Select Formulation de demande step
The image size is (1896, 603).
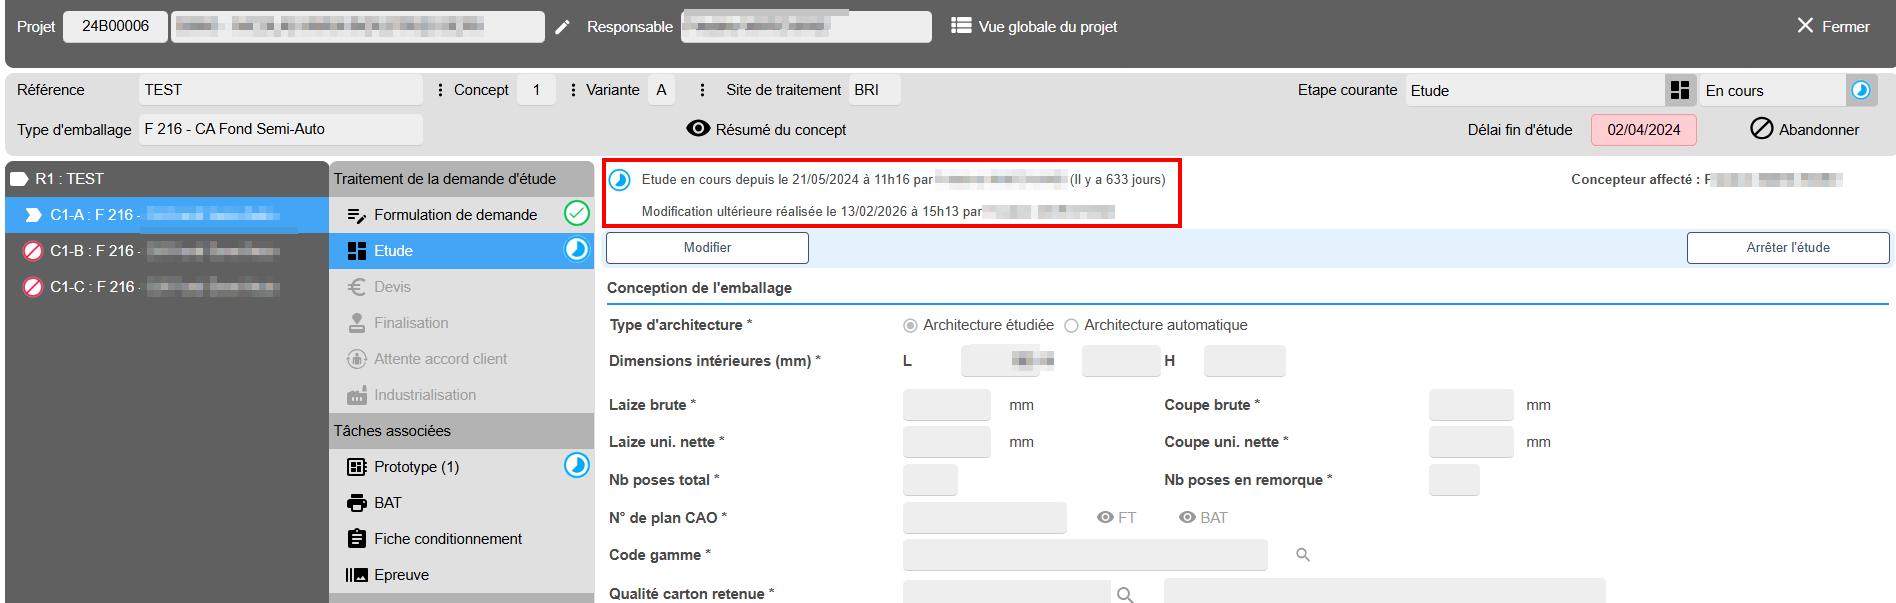[x=455, y=215]
